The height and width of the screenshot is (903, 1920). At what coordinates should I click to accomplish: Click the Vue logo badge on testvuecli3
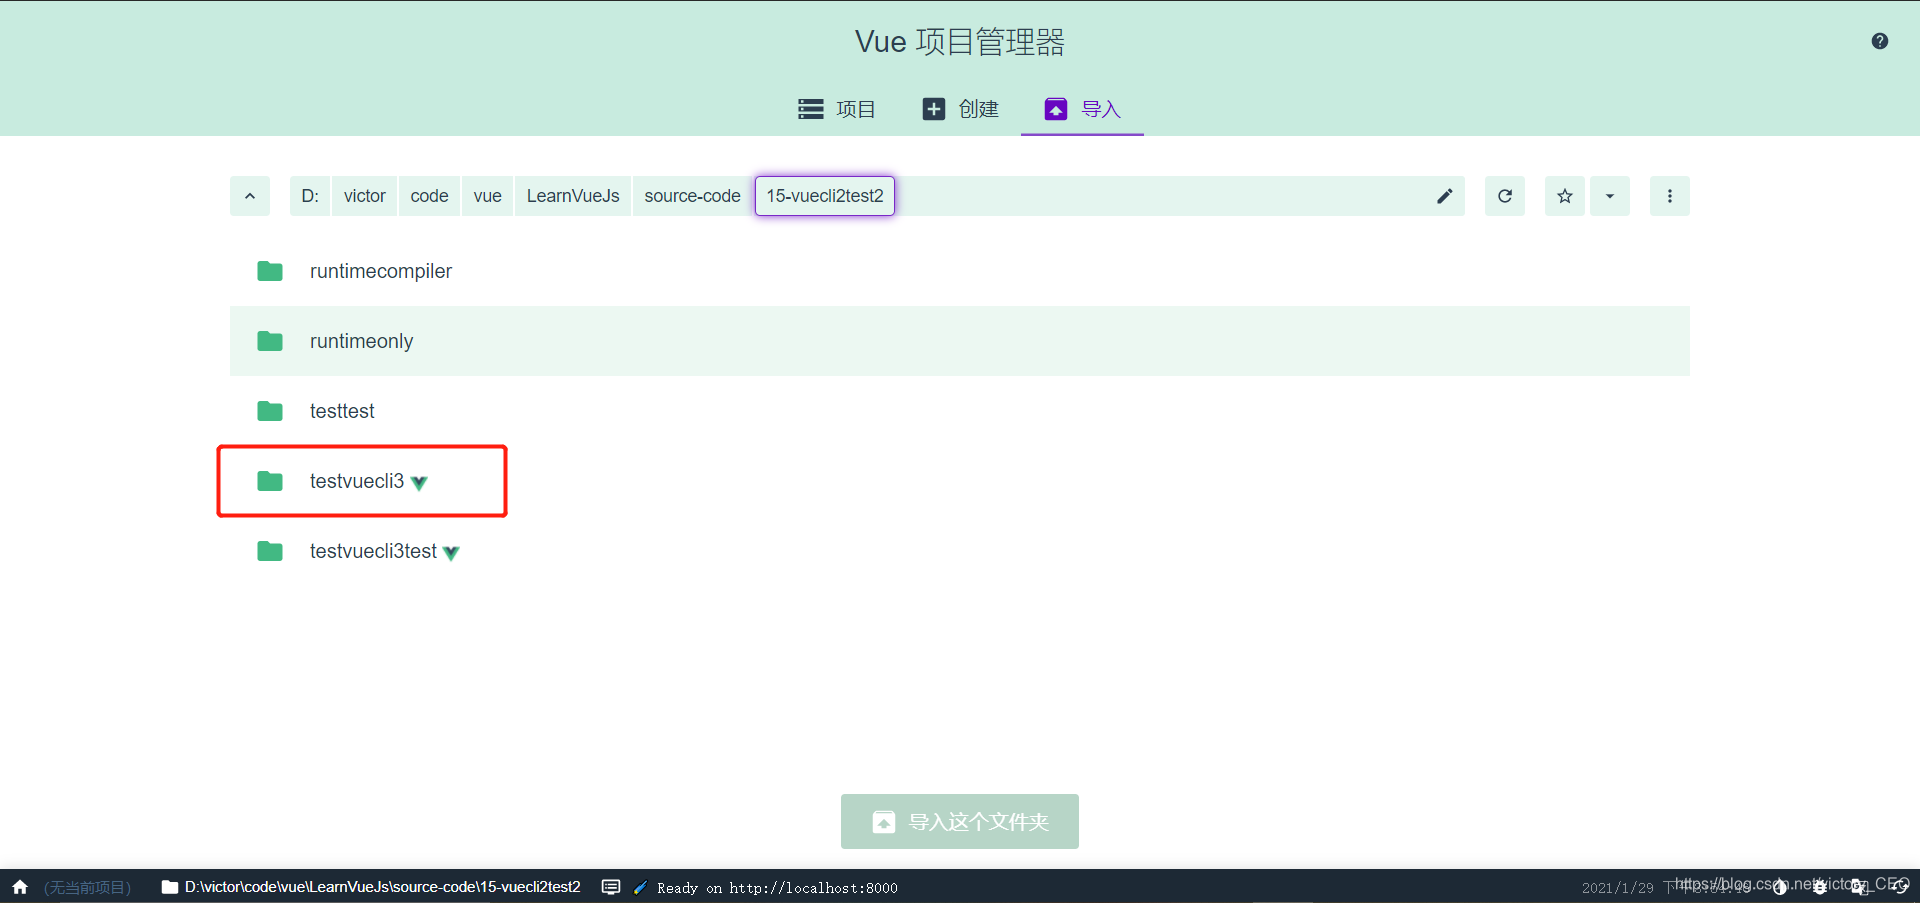pyautogui.click(x=419, y=483)
